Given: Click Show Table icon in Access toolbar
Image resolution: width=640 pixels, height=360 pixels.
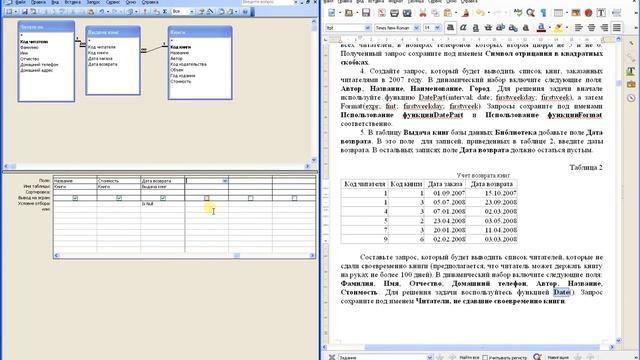Looking at the screenshot, I should coord(156,12).
